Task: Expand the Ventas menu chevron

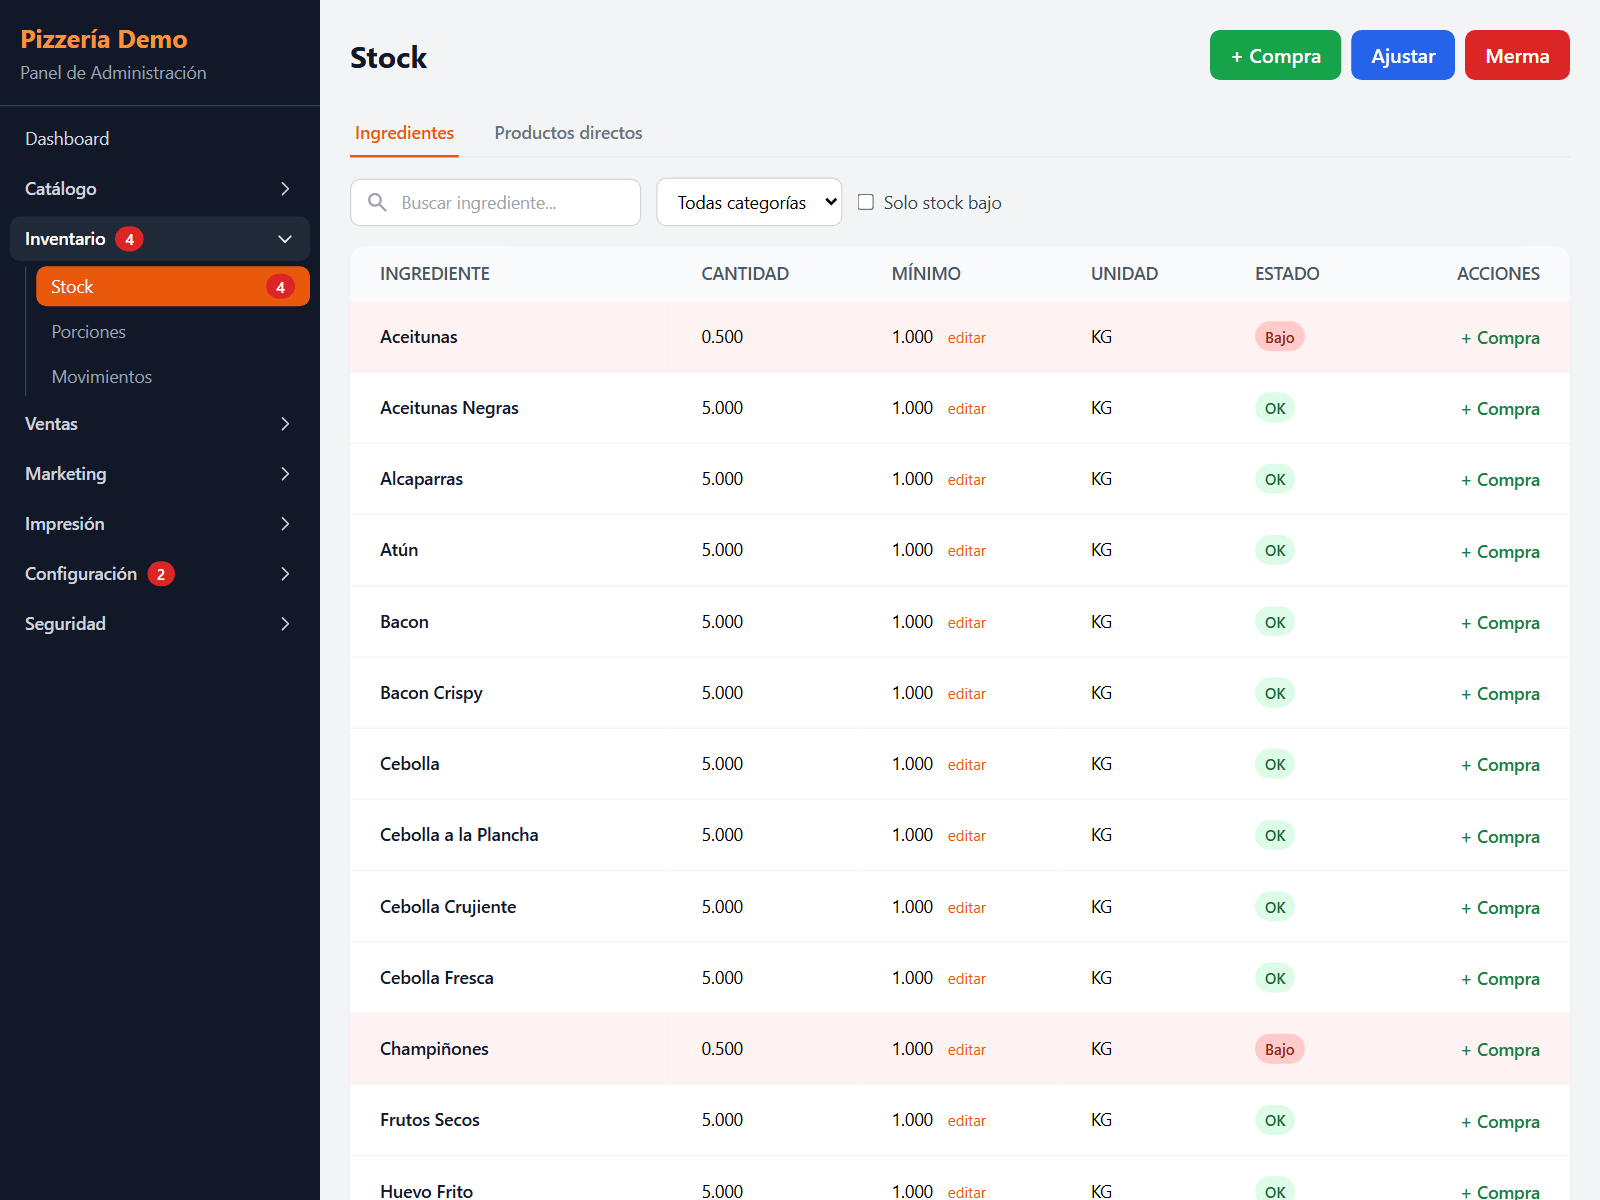Action: point(285,424)
